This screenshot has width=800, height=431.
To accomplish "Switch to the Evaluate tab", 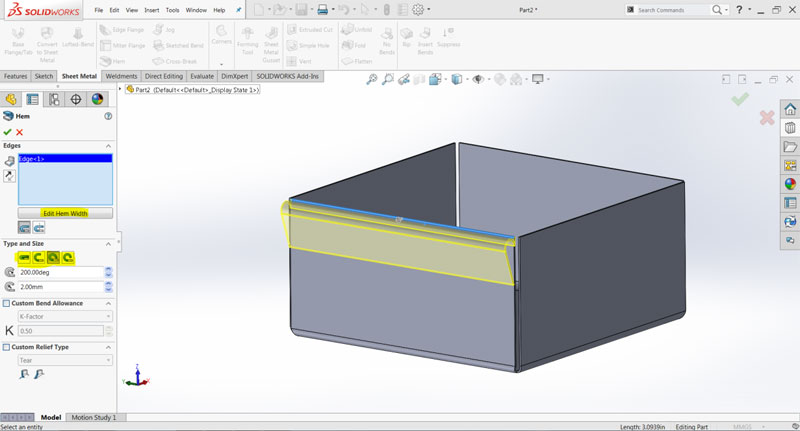I will pos(202,77).
